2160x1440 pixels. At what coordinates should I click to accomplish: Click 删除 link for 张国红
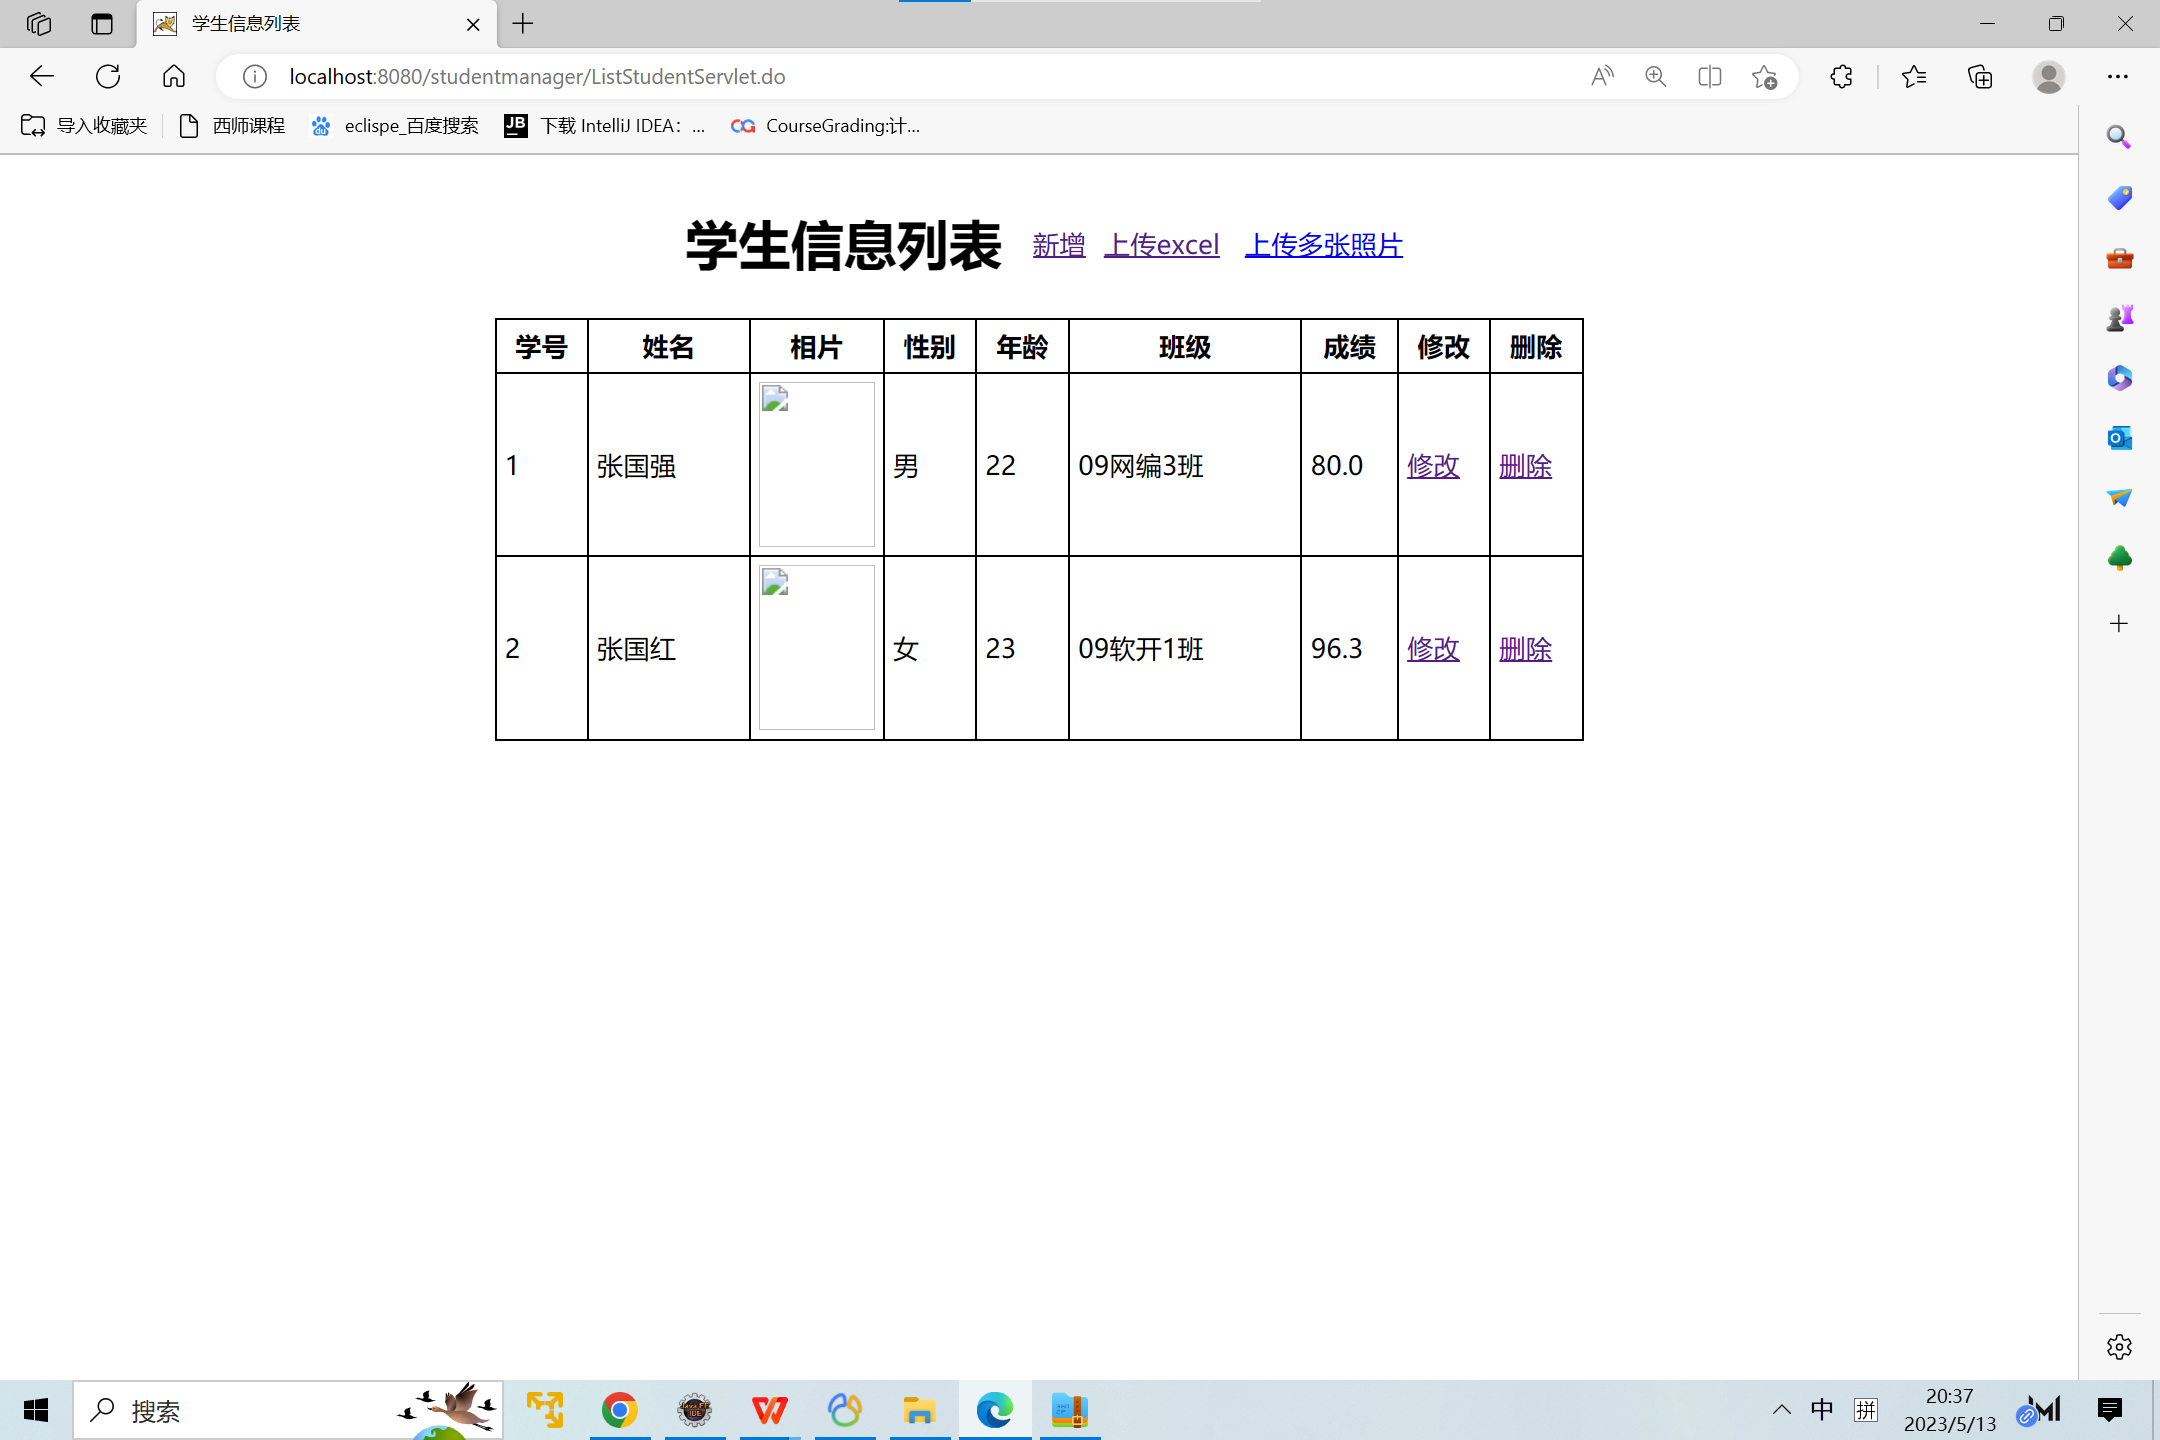(x=1525, y=649)
